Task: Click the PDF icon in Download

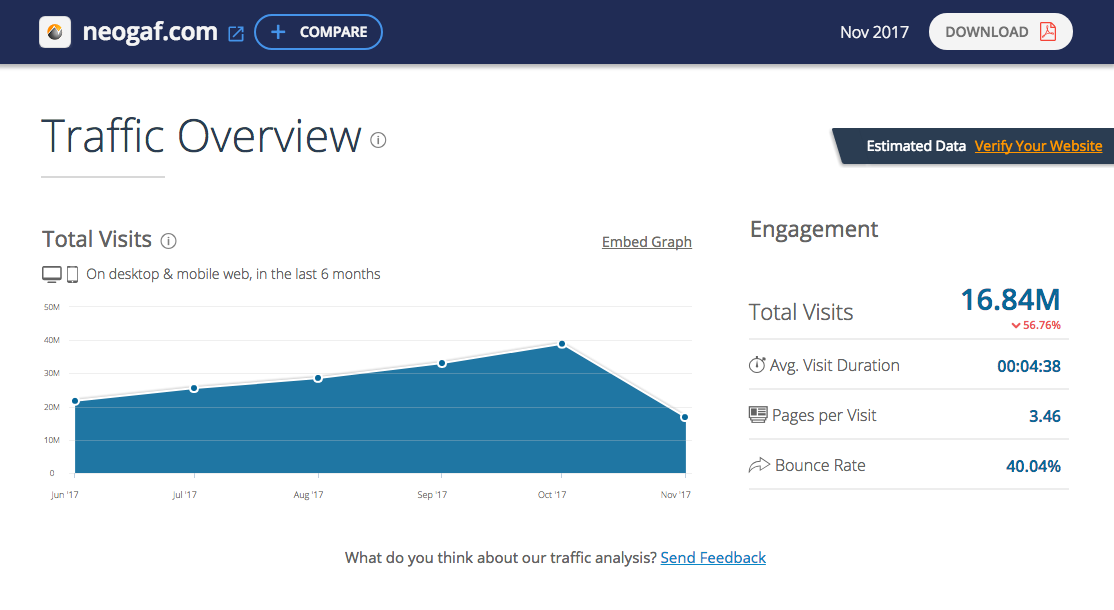Action: (1048, 31)
